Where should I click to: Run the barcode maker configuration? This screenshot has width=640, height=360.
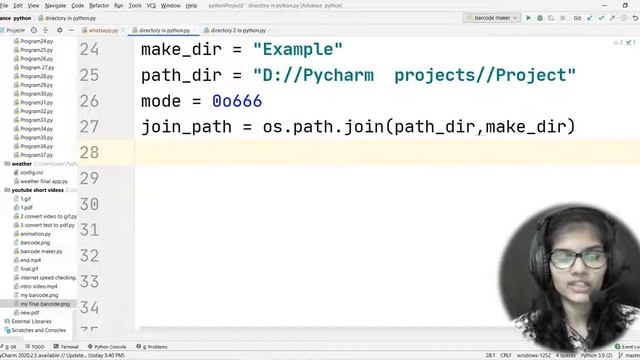(529, 18)
